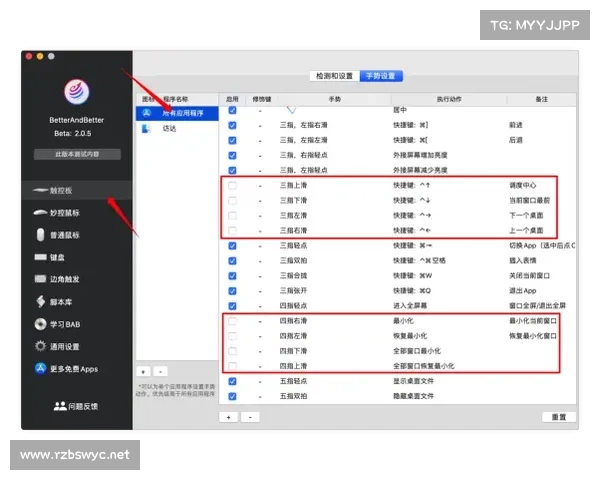Click the 问题反馈 feedback button
Image resolution: width=600 pixels, height=480 pixels.
(77, 406)
